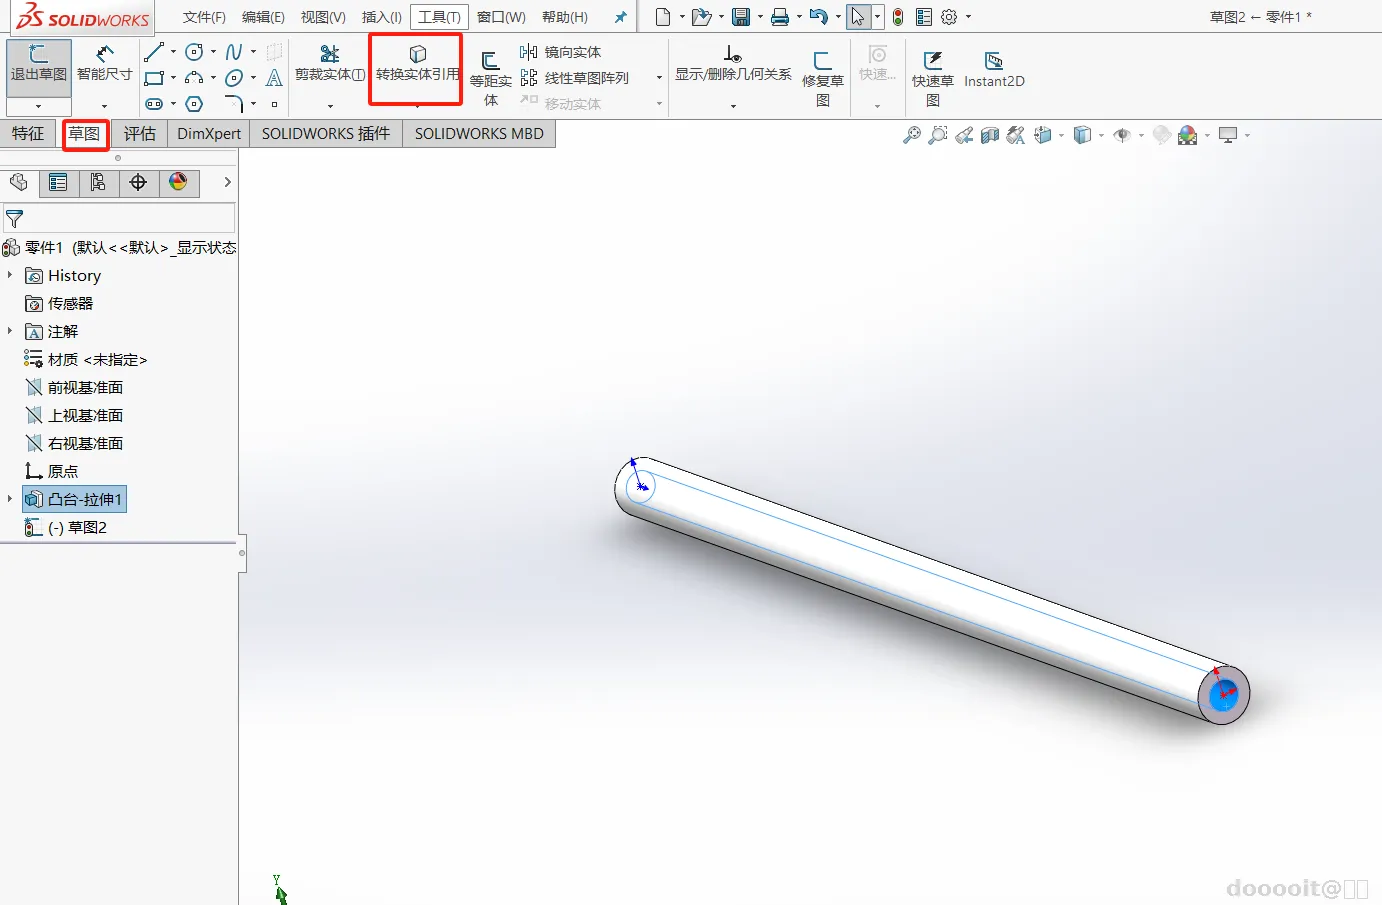The width and height of the screenshot is (1382, 905).
Task: Click Mirror Entities (镜向实体)
Action: [561, 52]
